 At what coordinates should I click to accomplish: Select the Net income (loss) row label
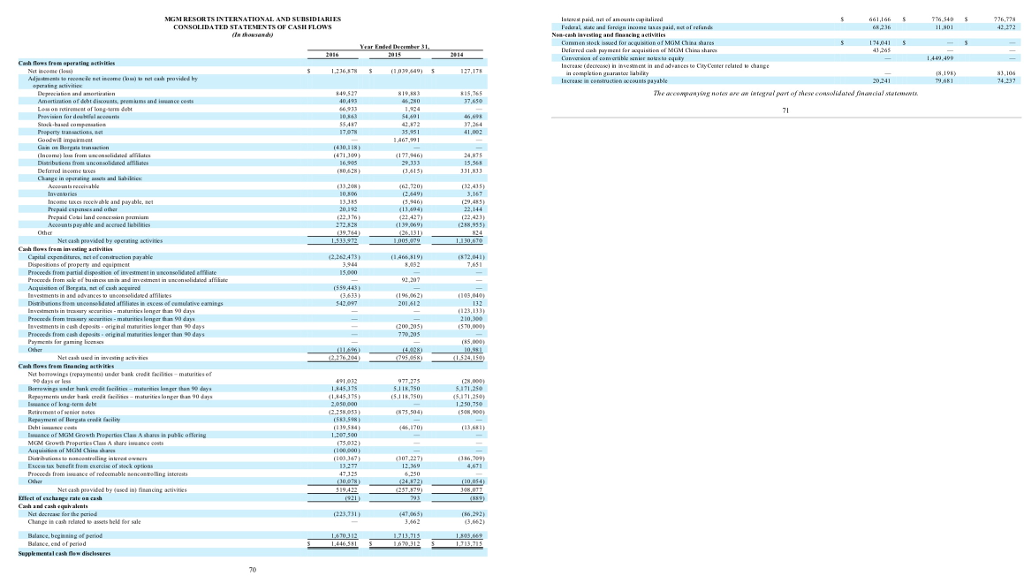(x=49, y=70)
